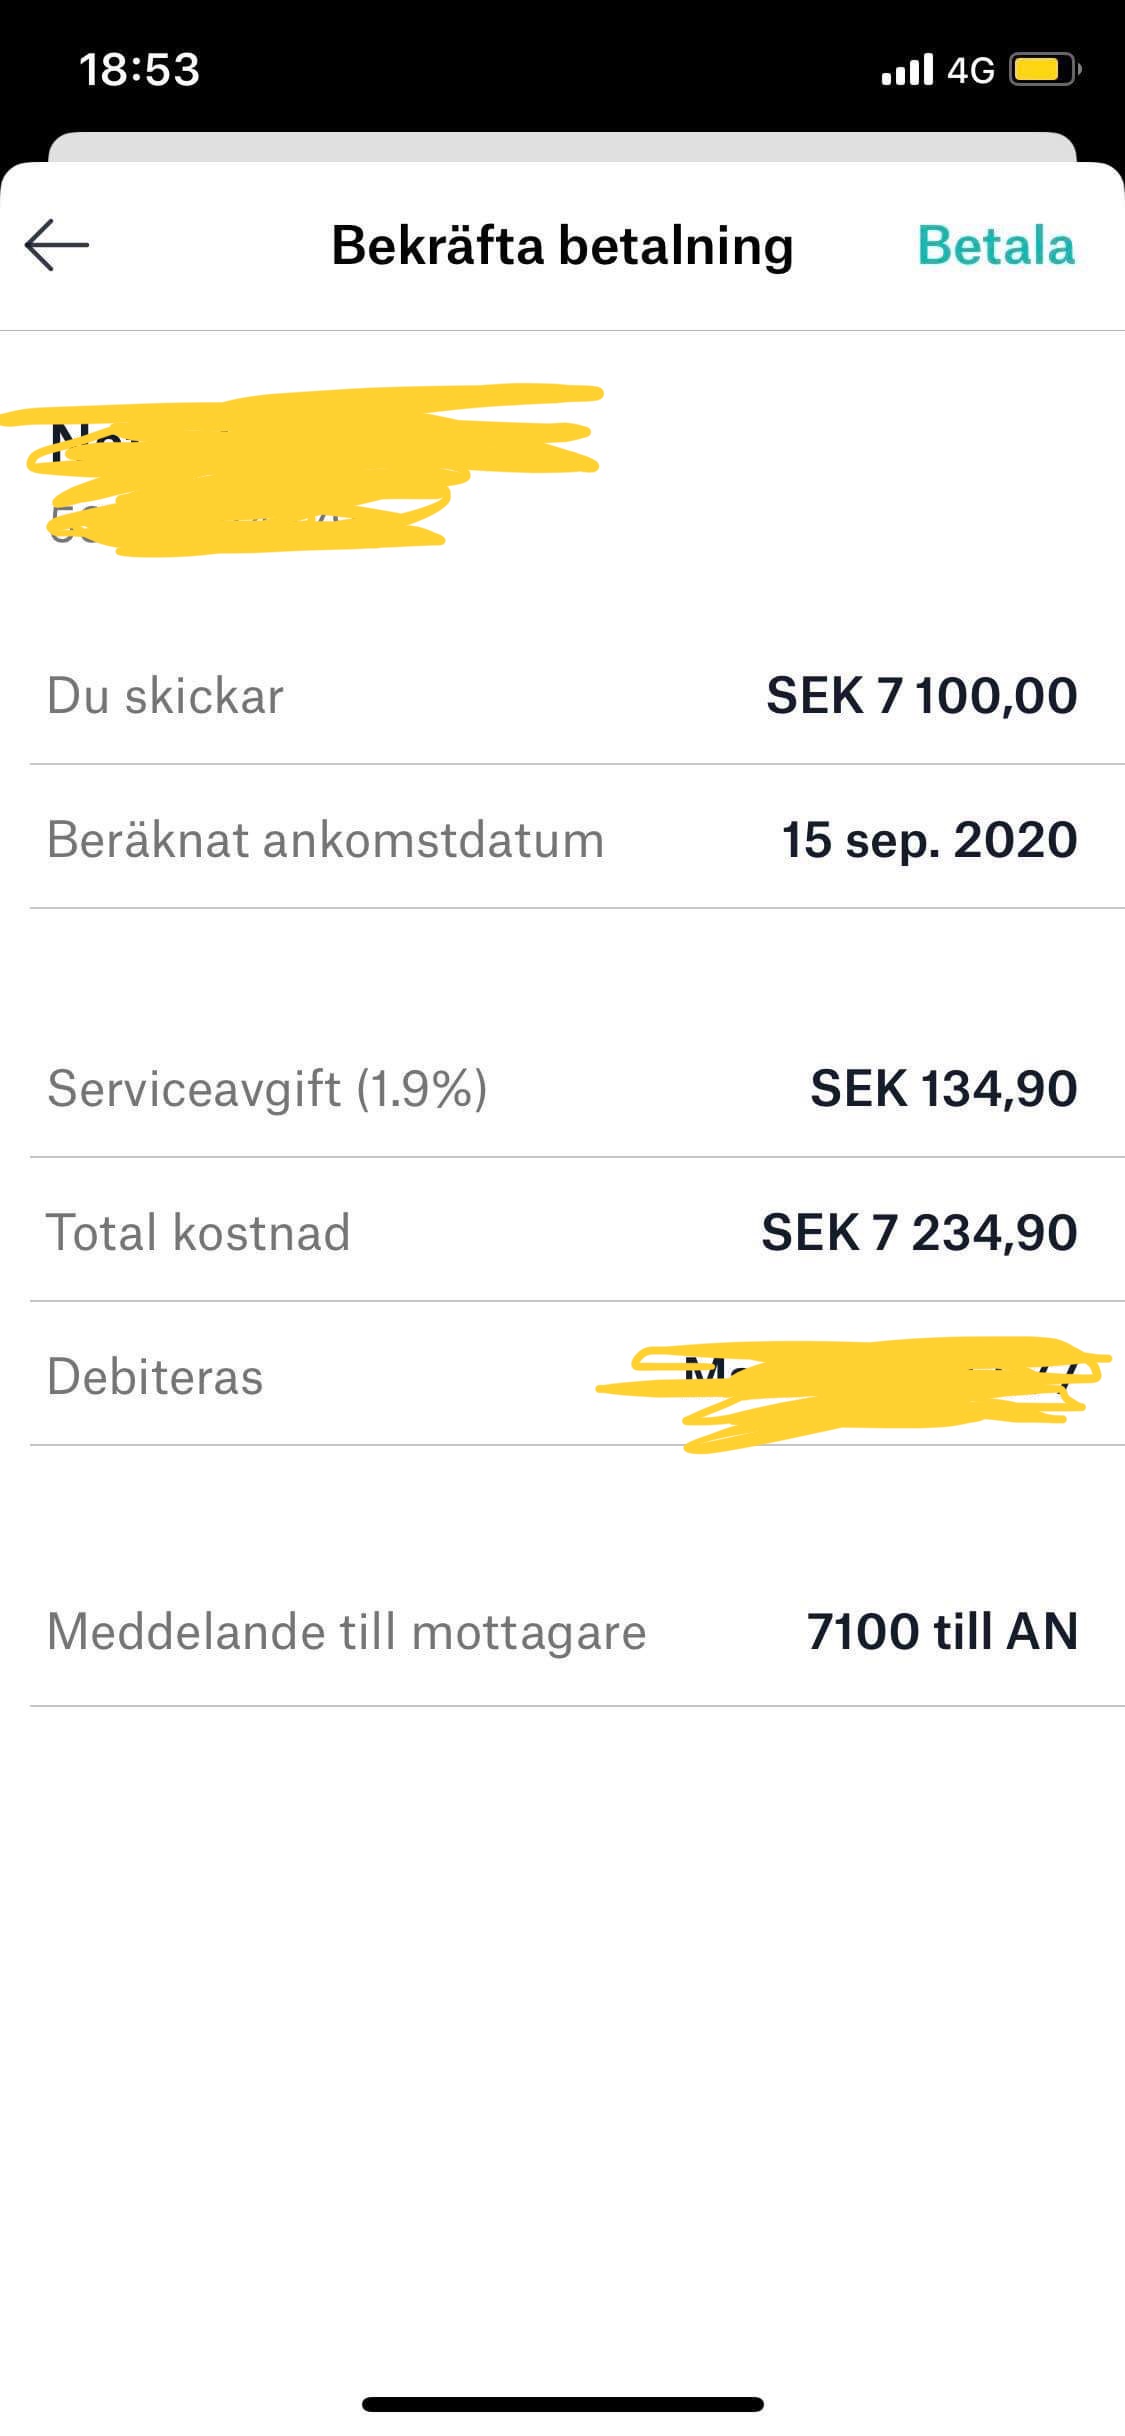Tap the redacted recipient details area
1125x2436 pixels.
click(x=300, y=470)
